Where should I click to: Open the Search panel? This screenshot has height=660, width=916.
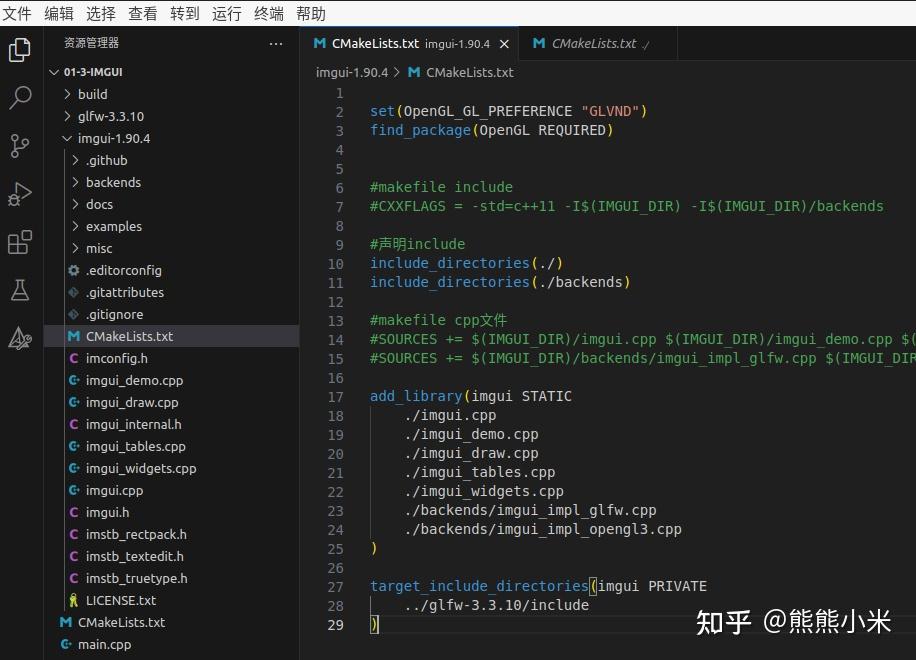coord(20,97)
